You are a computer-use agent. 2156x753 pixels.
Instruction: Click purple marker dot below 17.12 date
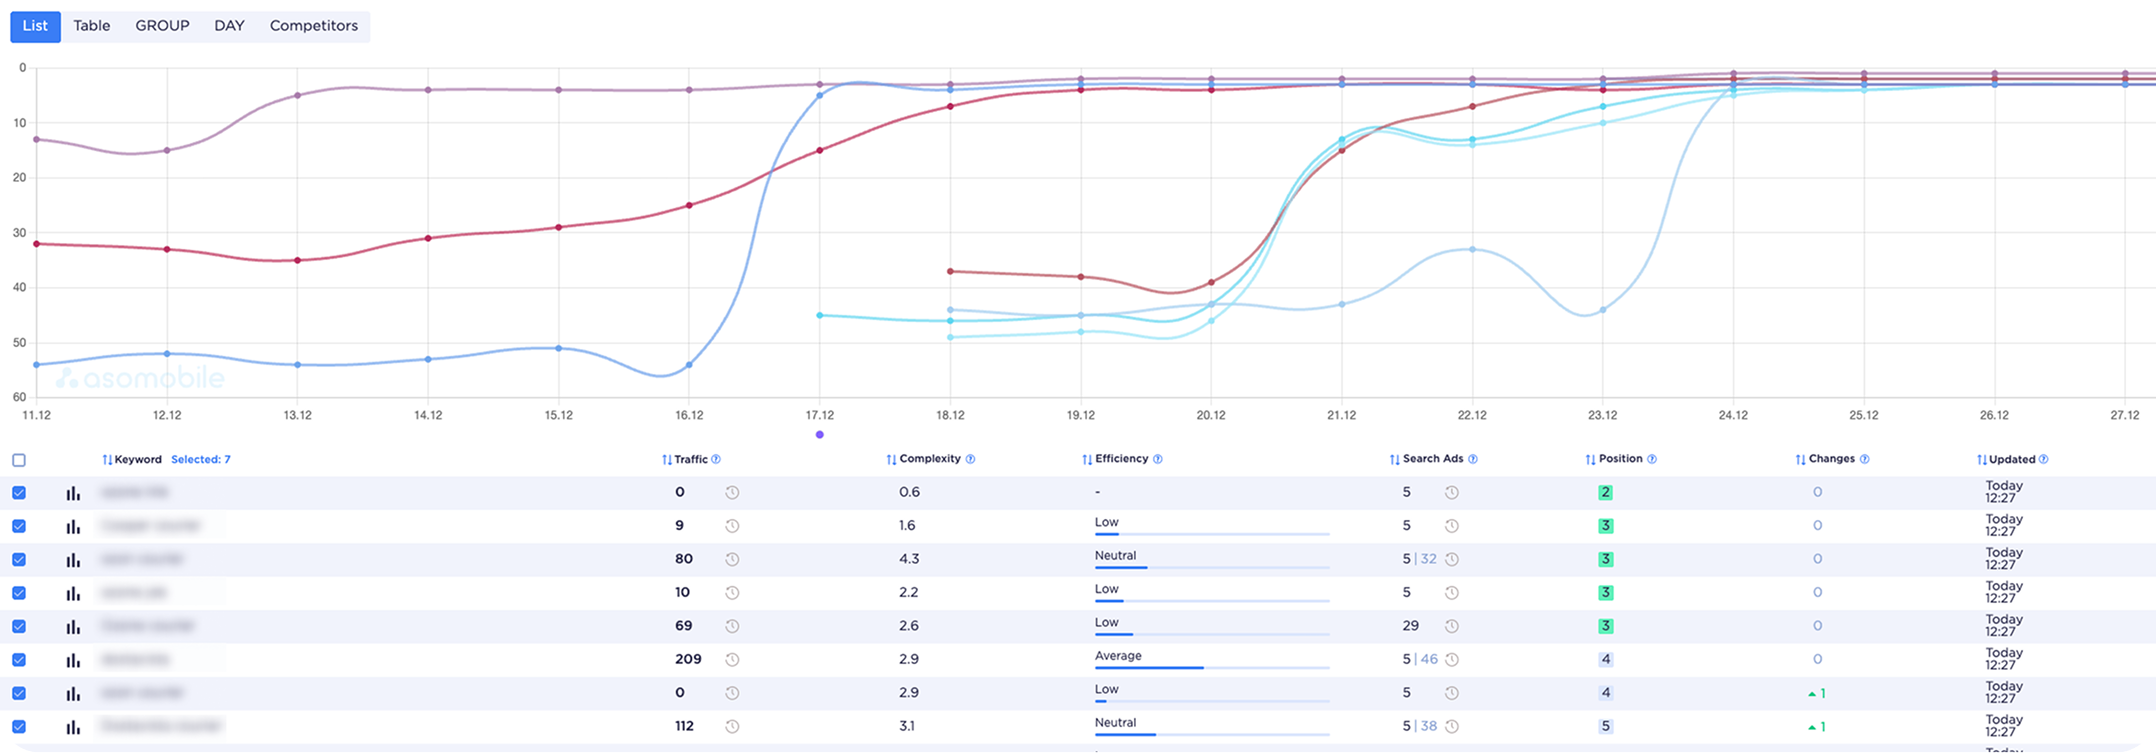coord(820,435)
